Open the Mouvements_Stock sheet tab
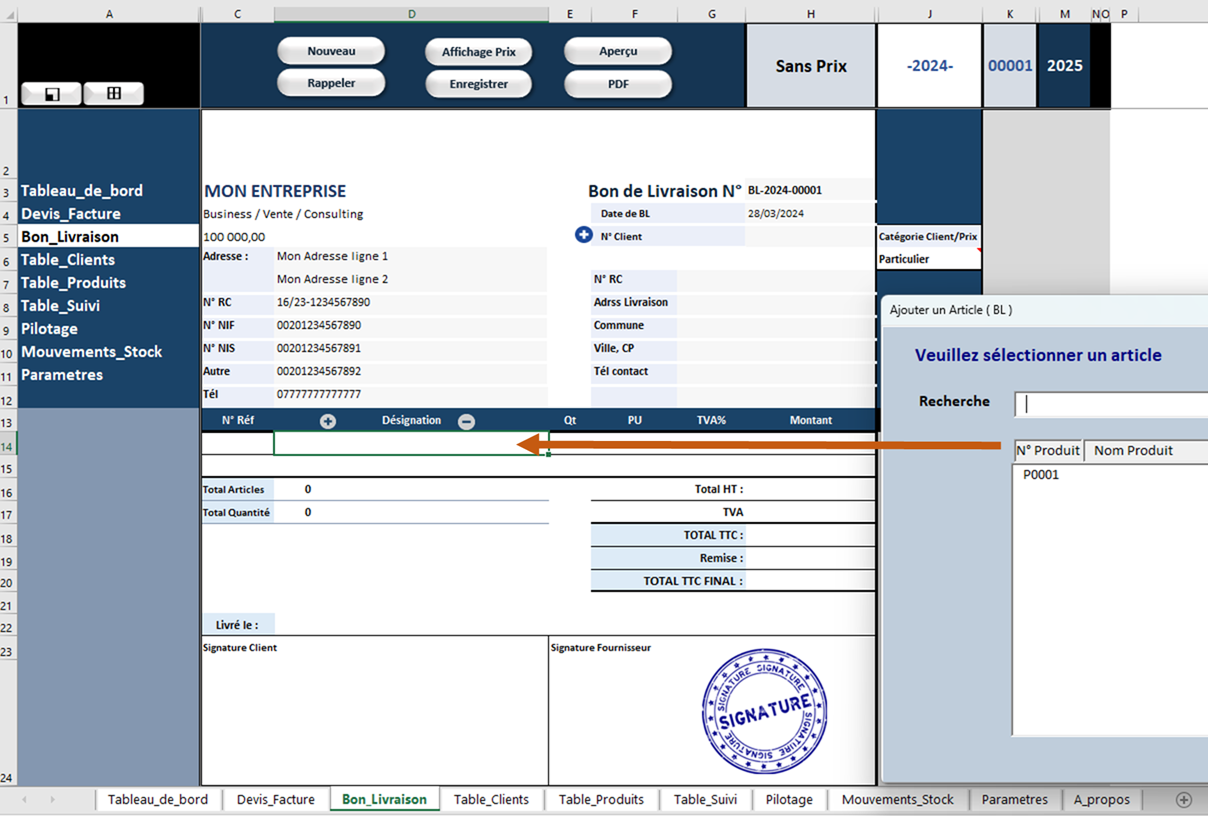 point(897,799)
